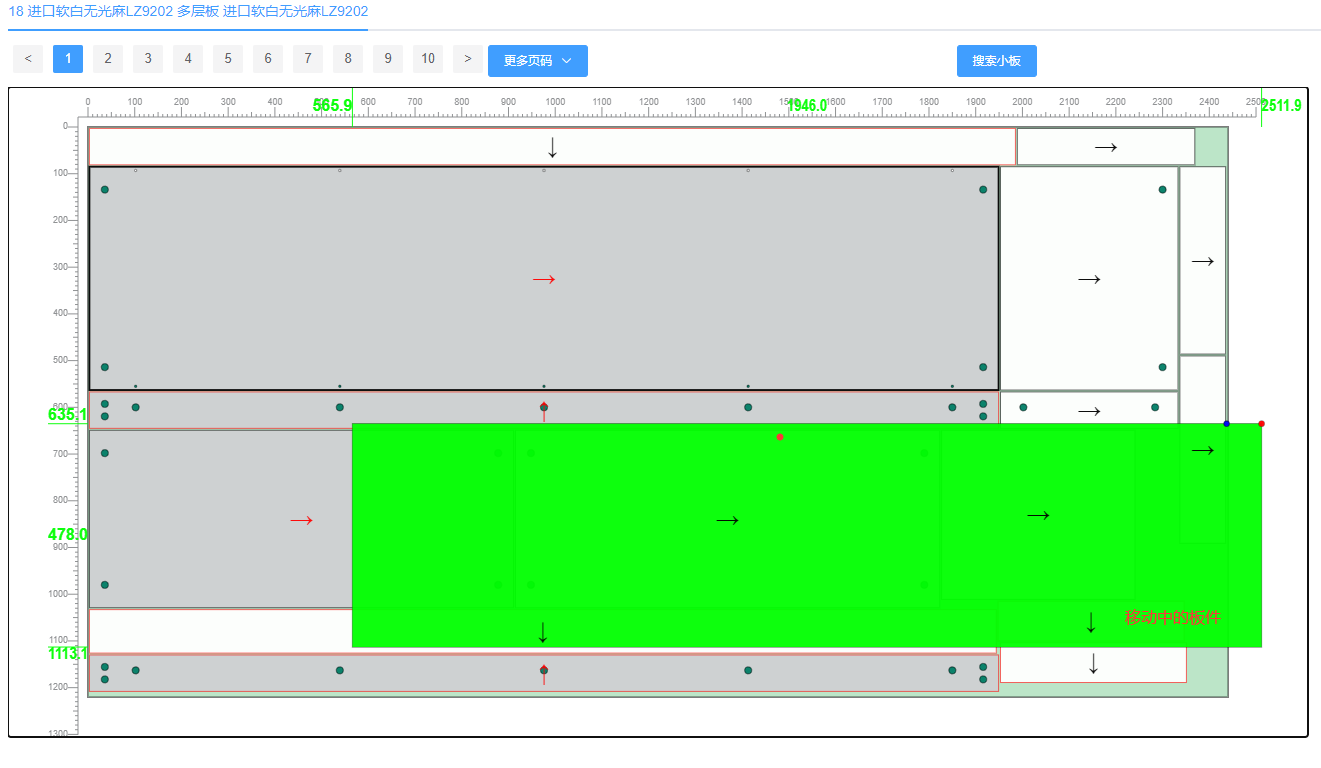1321x768 pixels.
Task: Click the 搜索小板 button
Action: coord(996,61)
